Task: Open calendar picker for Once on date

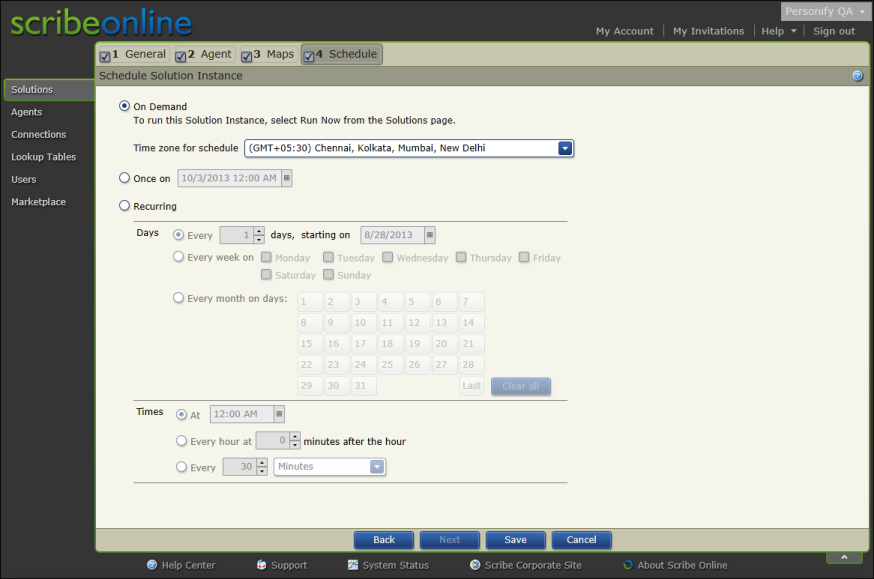Action: pos(287,178)
